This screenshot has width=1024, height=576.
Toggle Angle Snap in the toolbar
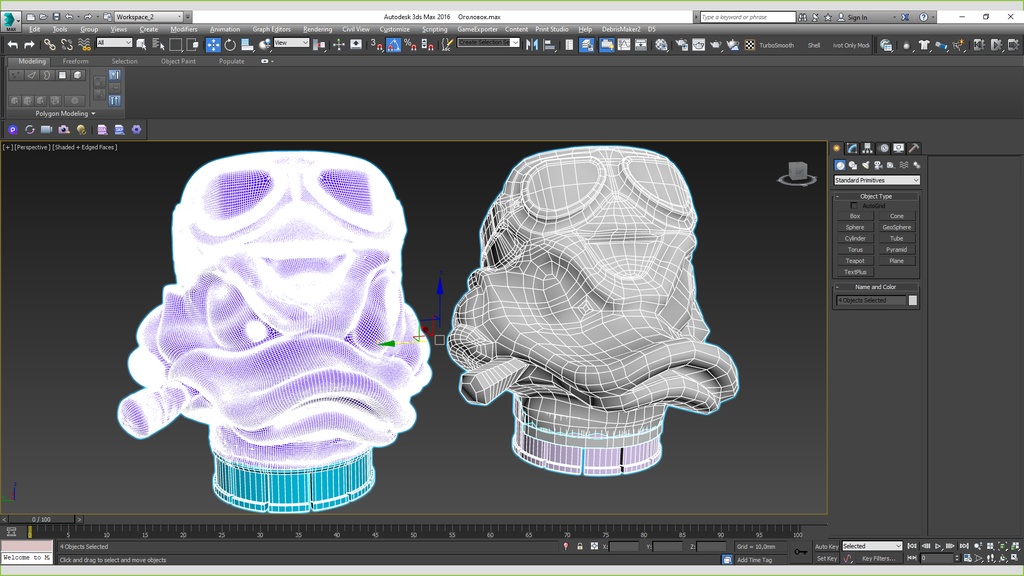click(x=394, y=45)
